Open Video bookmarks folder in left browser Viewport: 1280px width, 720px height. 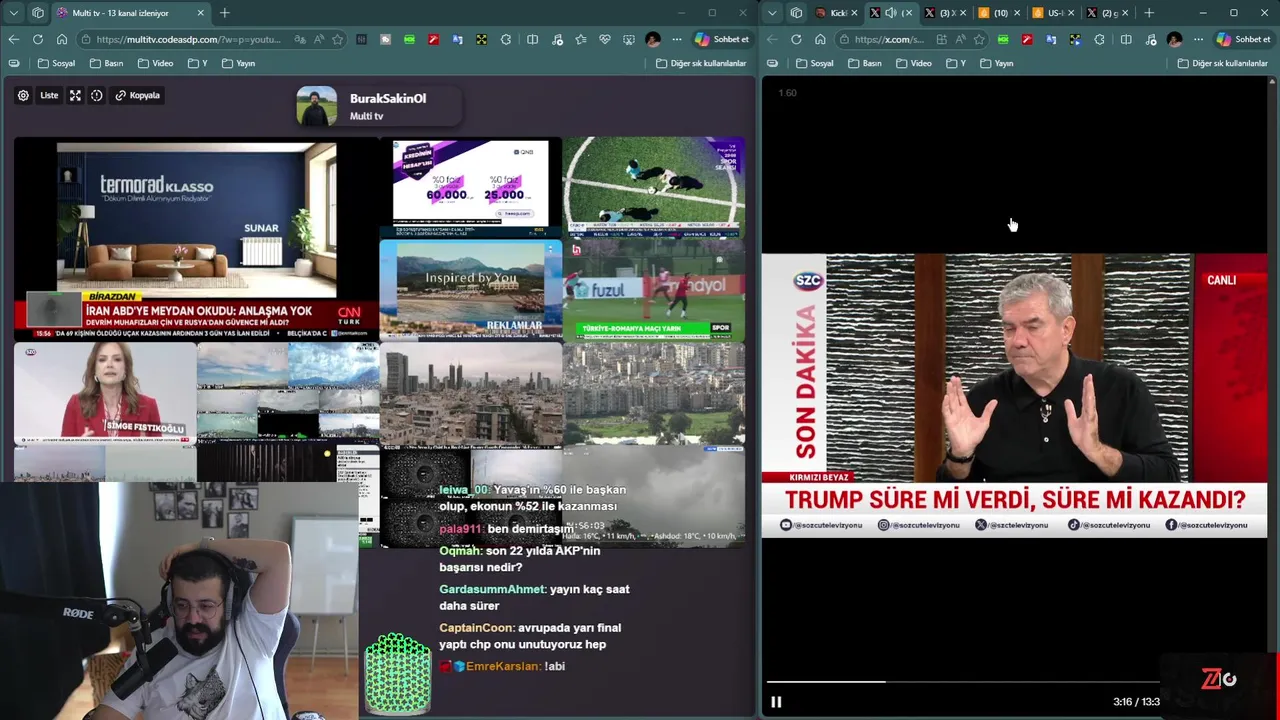155,63
